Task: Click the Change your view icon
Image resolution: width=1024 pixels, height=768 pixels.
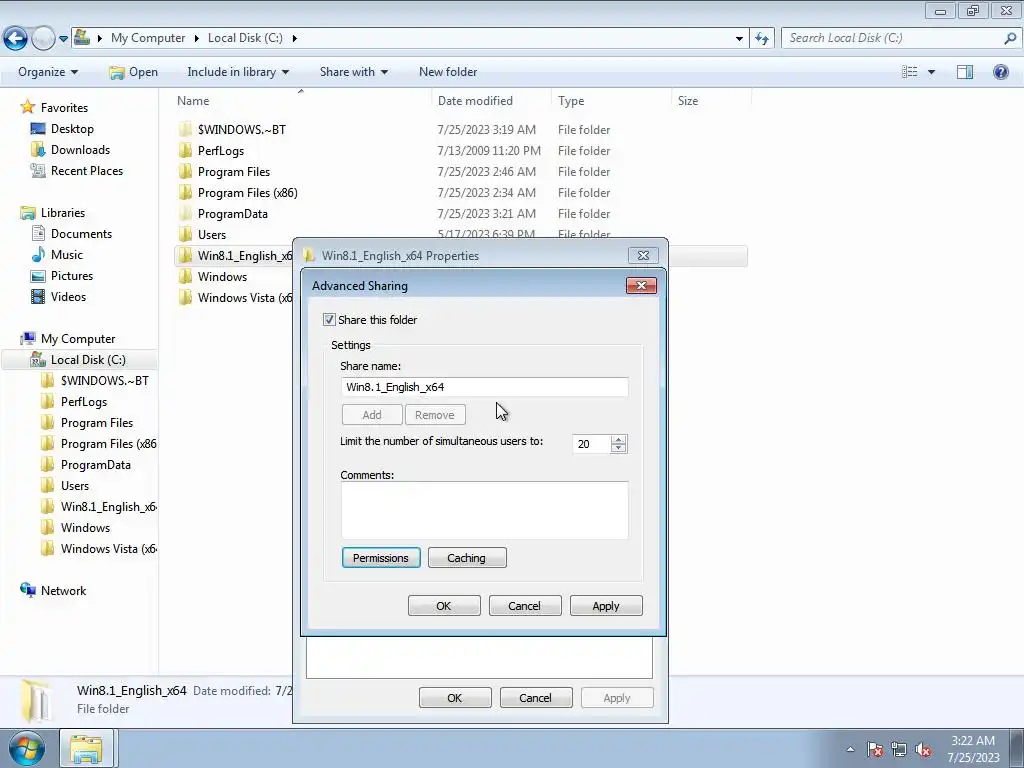Action: [909, 72]
